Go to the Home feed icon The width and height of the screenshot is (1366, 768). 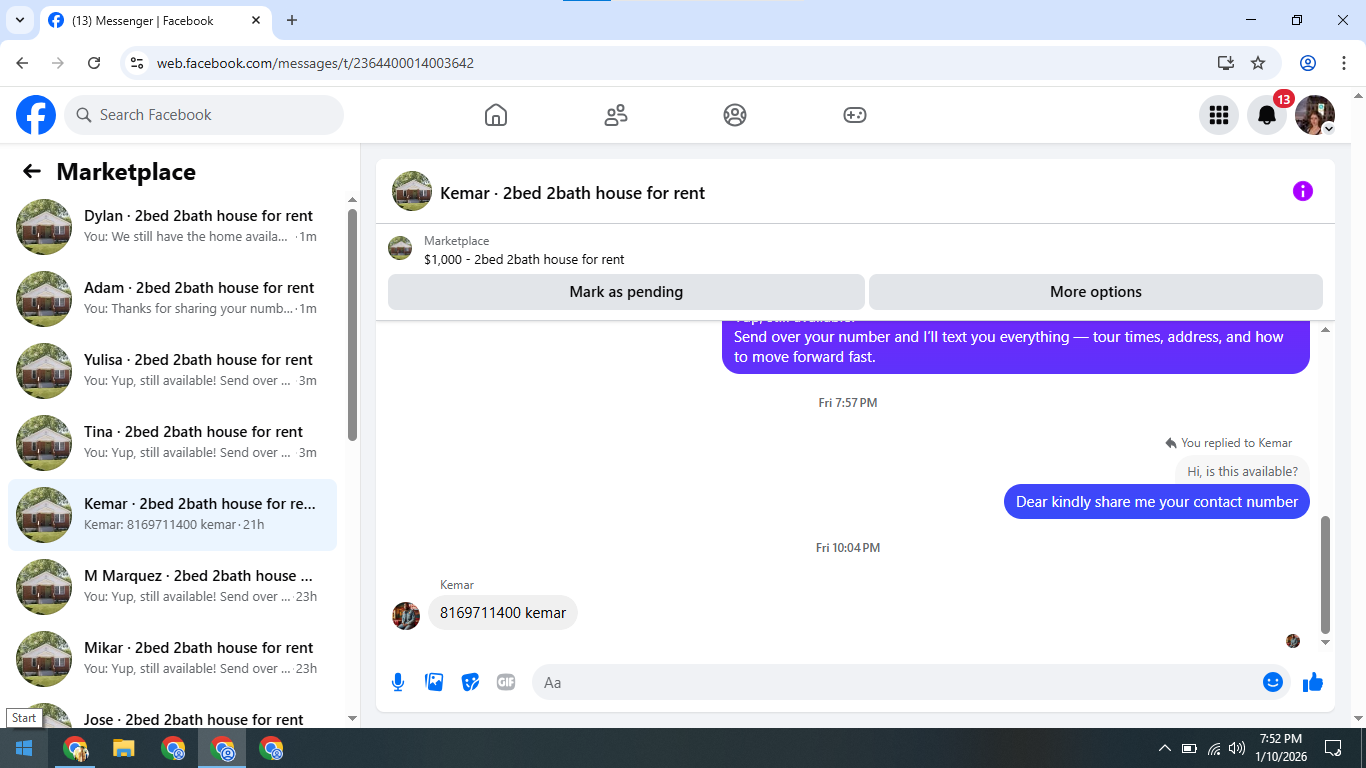coord(496,115)
